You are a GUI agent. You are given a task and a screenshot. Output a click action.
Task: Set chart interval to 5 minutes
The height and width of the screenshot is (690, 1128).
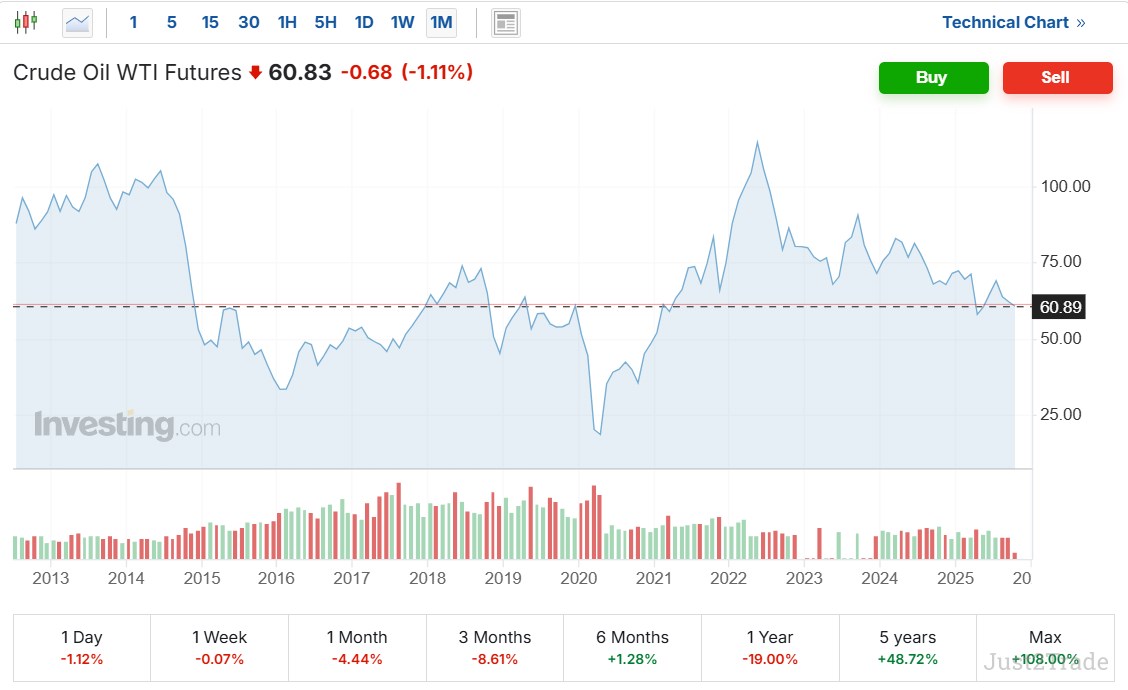click(172, 22)
